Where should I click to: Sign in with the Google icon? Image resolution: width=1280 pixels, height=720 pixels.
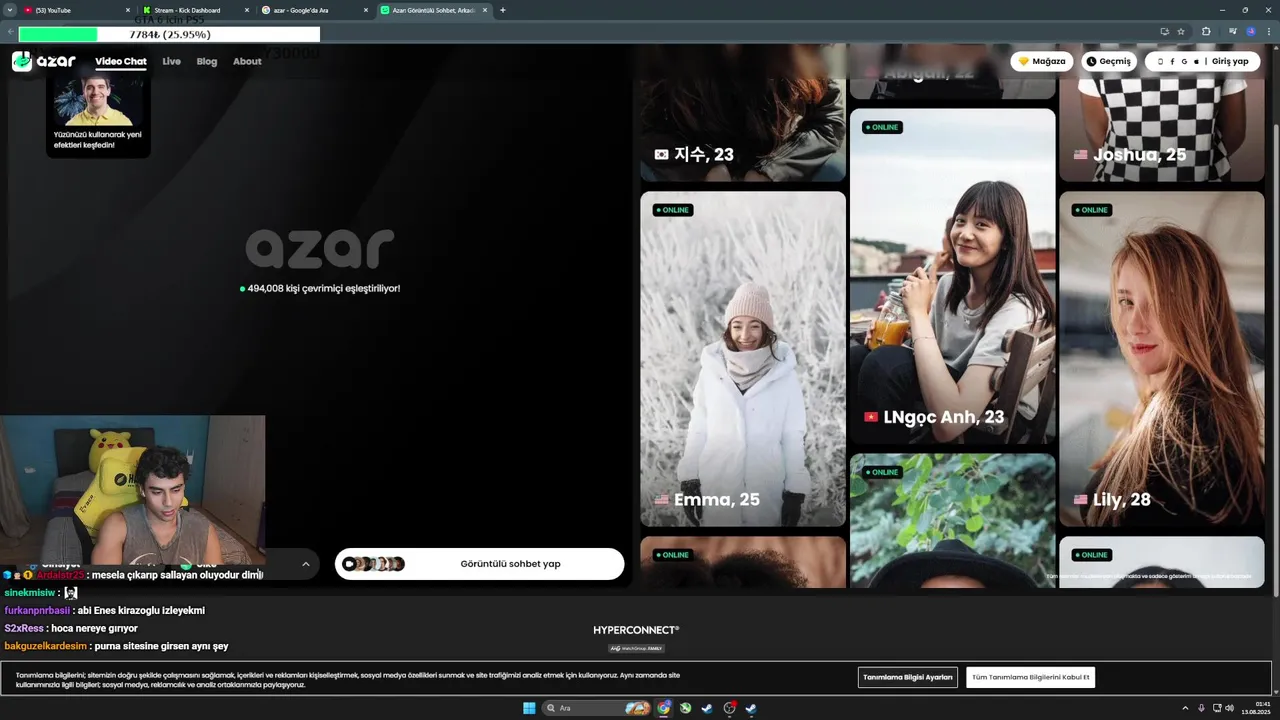1184,61
